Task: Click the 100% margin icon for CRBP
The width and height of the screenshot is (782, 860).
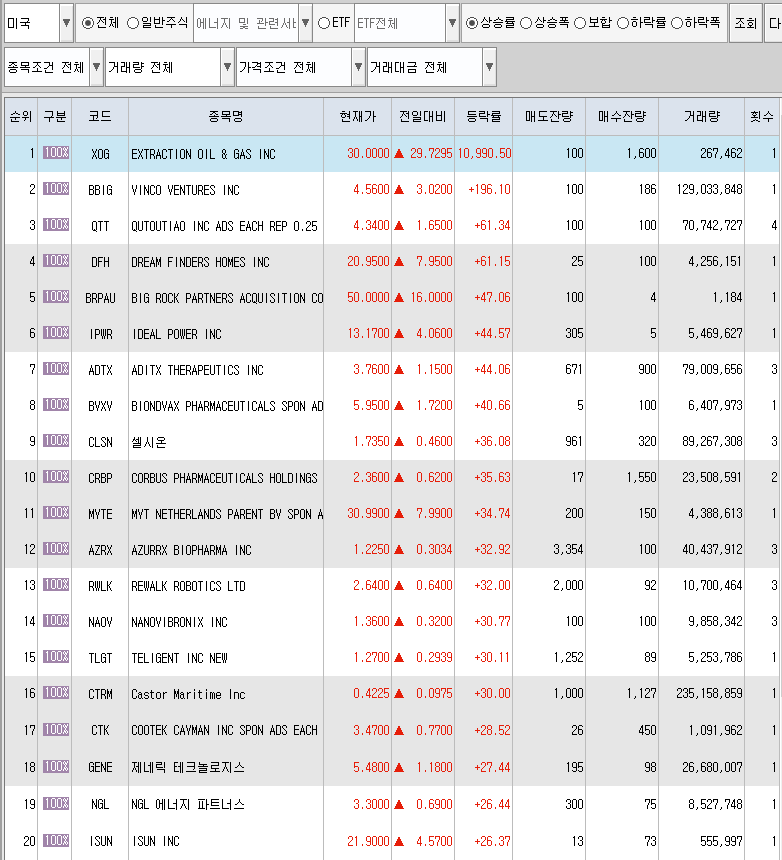Action: pyautogui.click(x=56, y=477)
